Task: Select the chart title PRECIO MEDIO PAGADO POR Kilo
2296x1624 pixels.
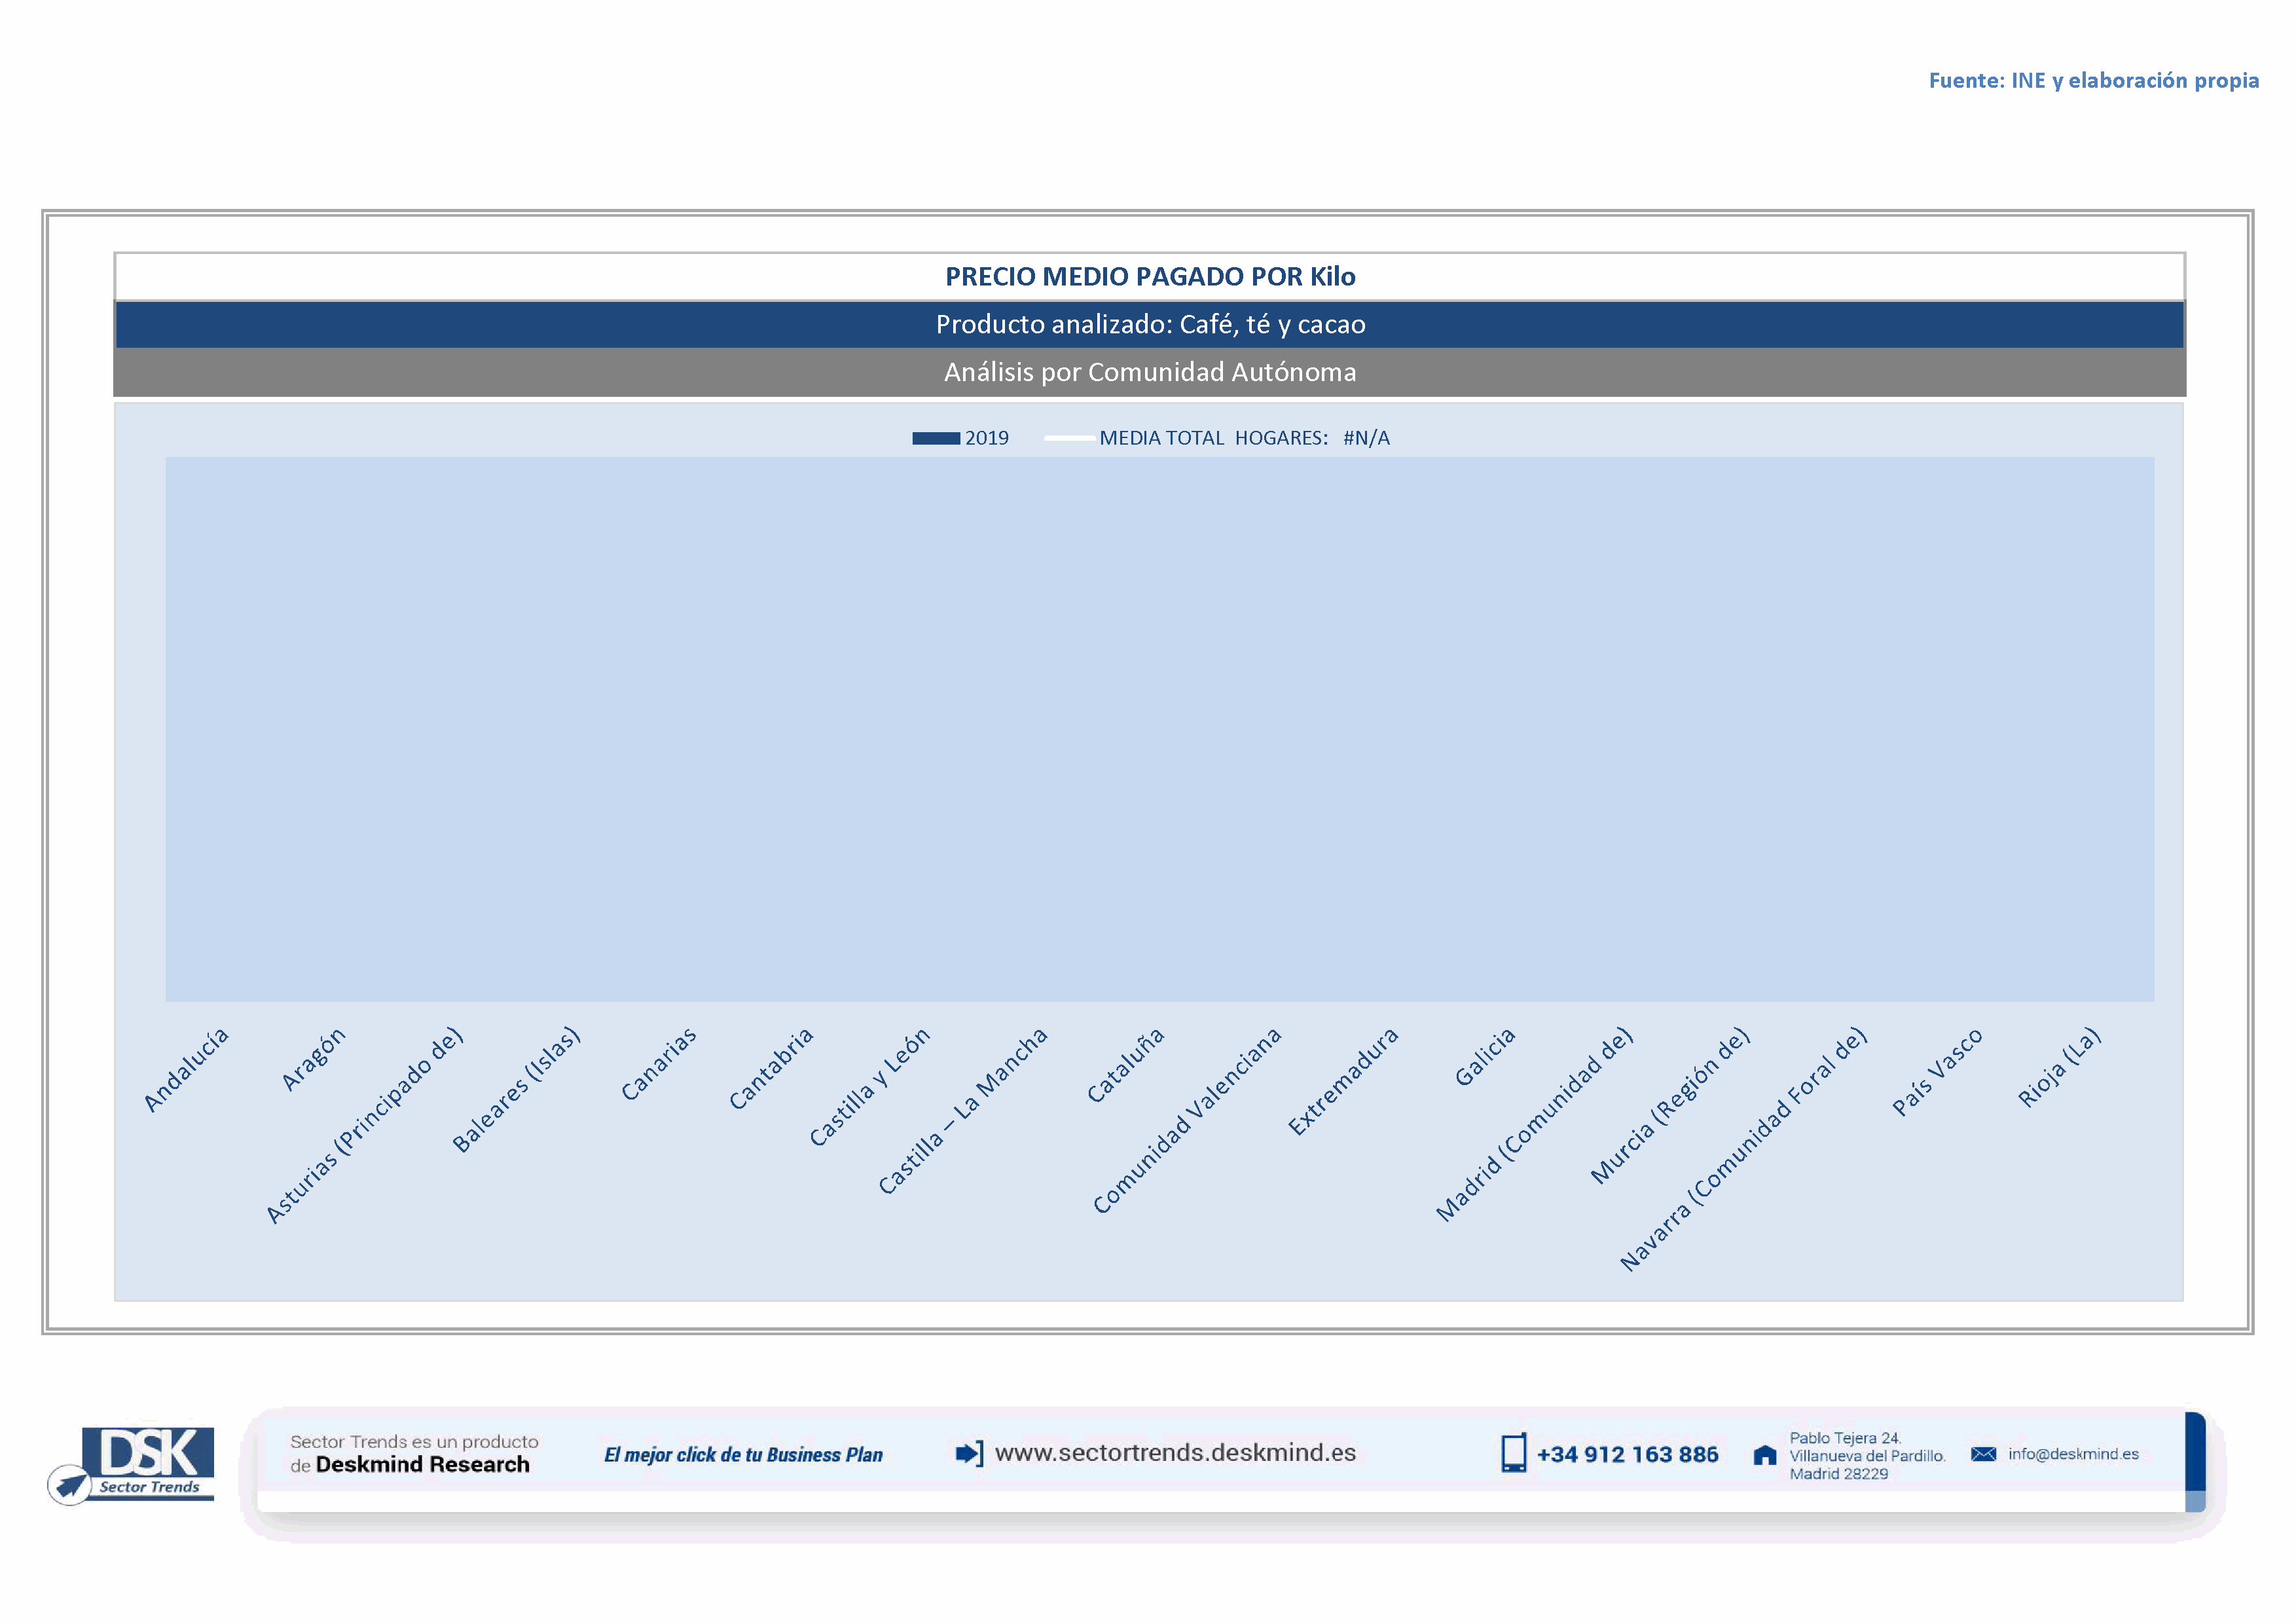Action: pos(1149,277)
